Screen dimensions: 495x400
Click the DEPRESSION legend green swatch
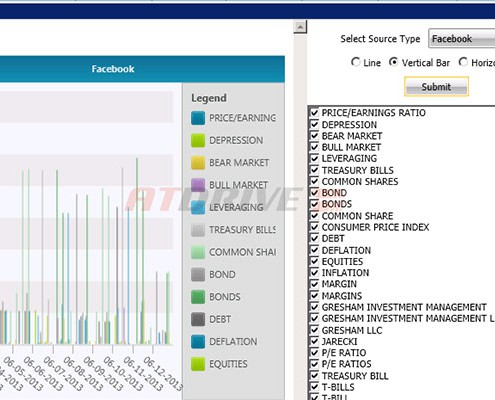(x=198, y=140)
